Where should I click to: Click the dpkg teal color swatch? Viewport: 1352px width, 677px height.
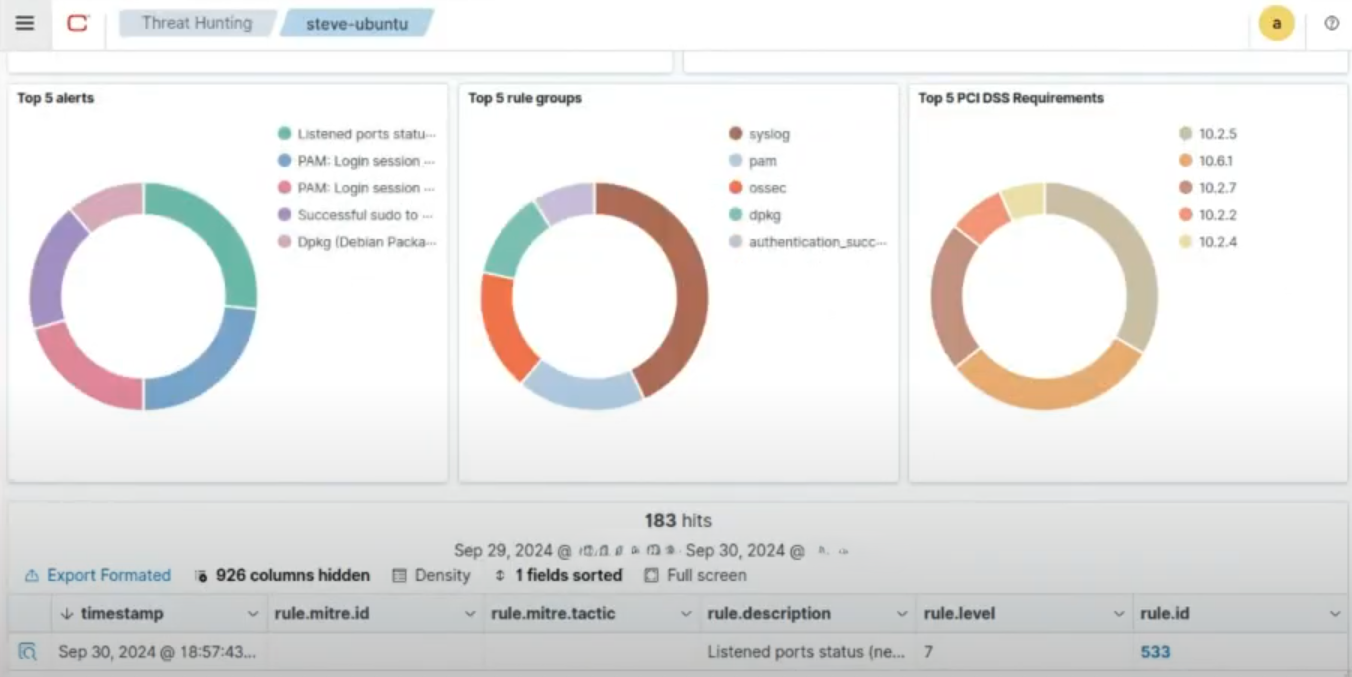tap(736, 215)
